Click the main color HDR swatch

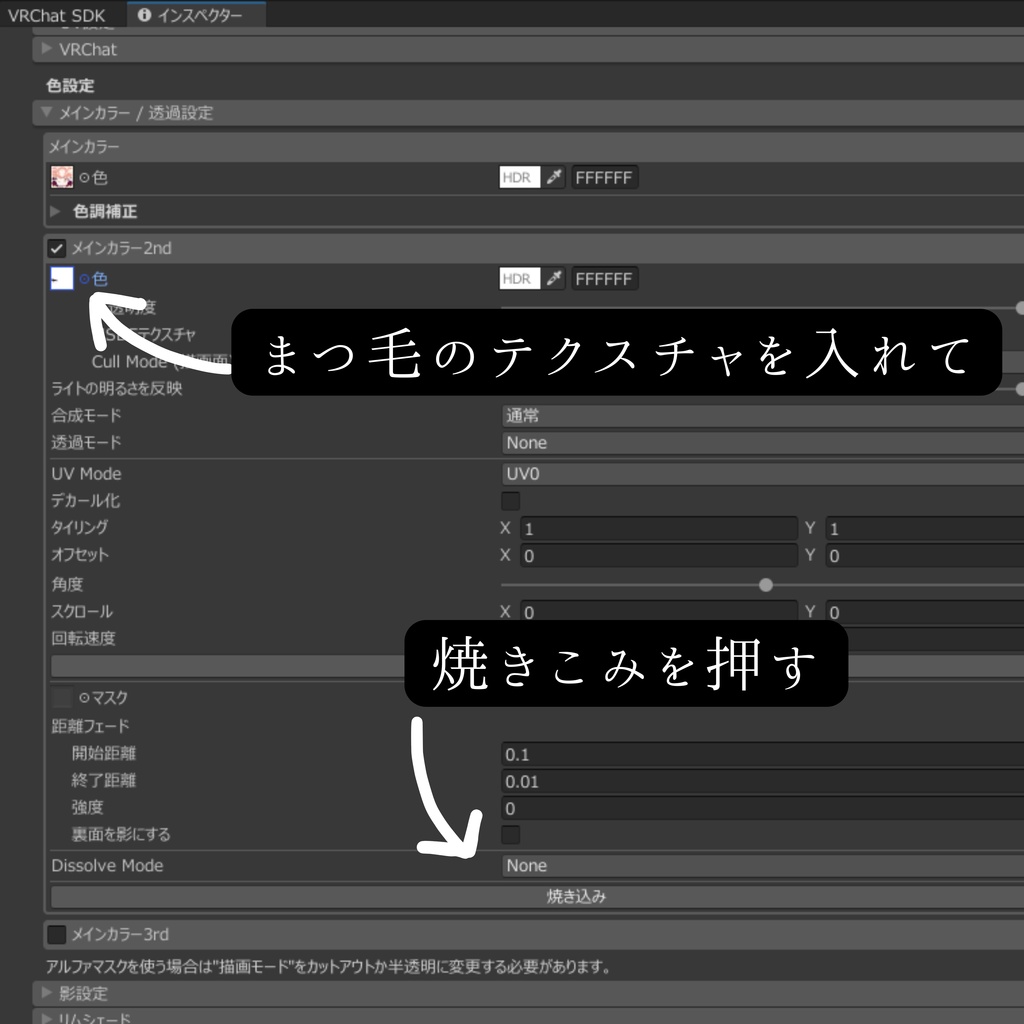(x=520, y=177)
